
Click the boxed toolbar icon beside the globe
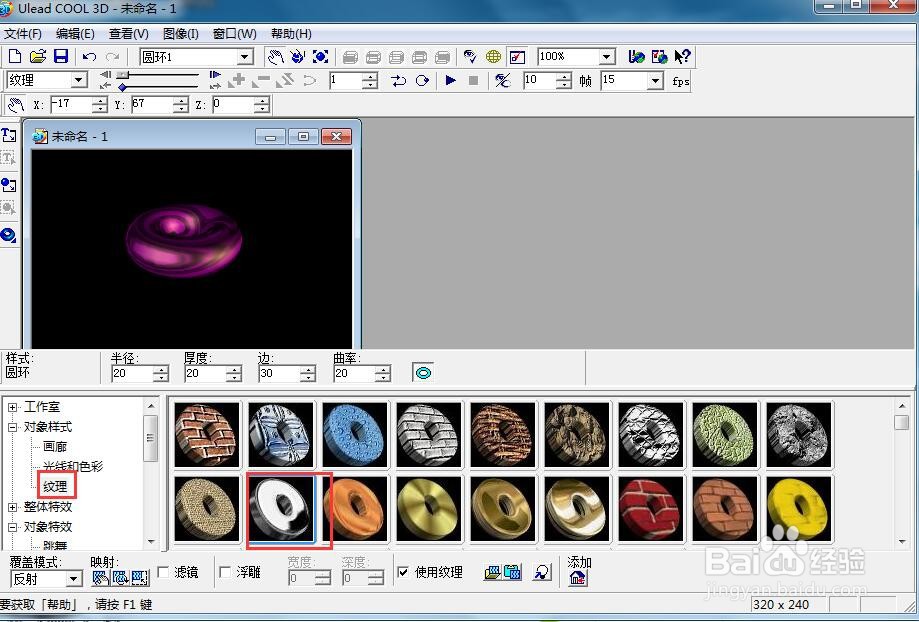click(x=517, y=57)
